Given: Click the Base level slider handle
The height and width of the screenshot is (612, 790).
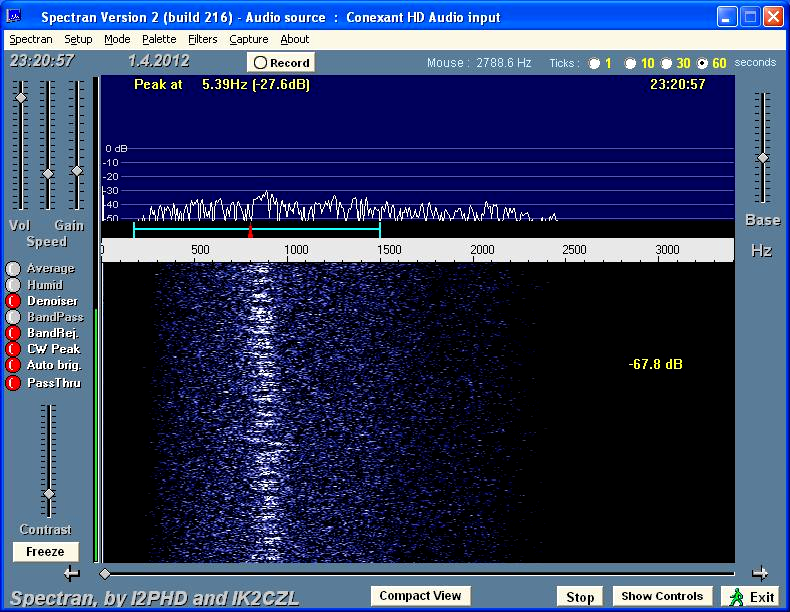Looking at the screenshot, I should coord(763,158).
